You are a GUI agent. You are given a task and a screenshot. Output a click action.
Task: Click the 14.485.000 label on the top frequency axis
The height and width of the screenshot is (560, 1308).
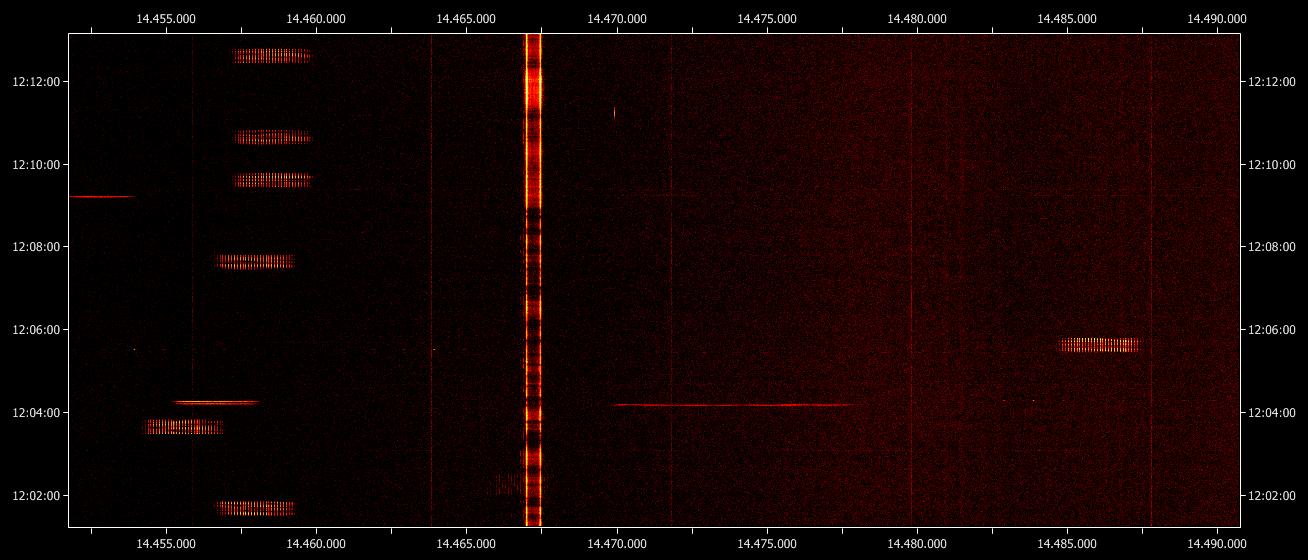click(1066, 18)
